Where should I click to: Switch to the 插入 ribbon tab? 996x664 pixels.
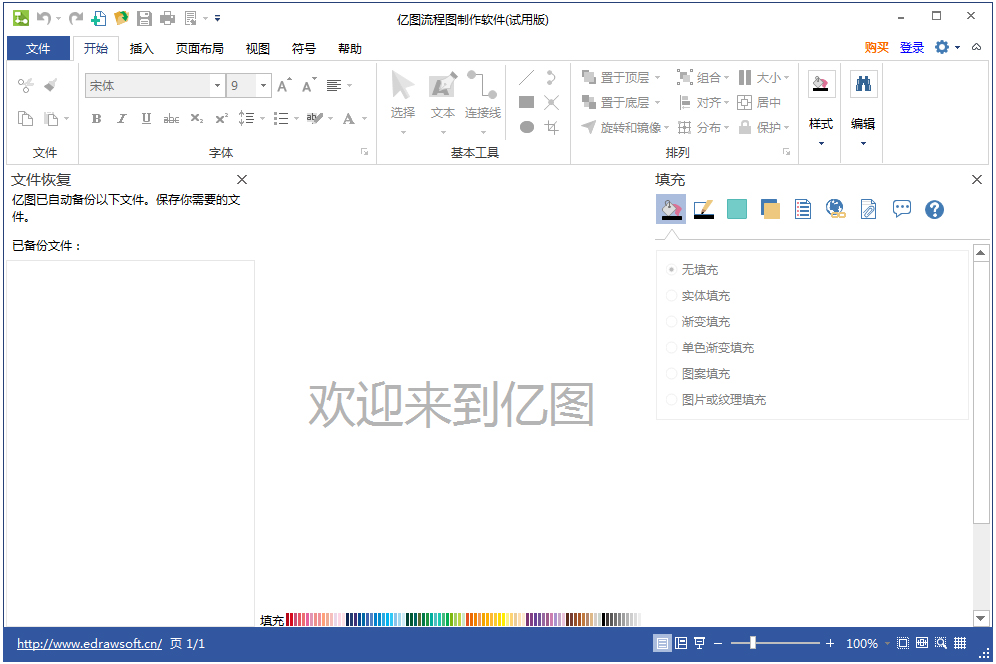point(142,48)
